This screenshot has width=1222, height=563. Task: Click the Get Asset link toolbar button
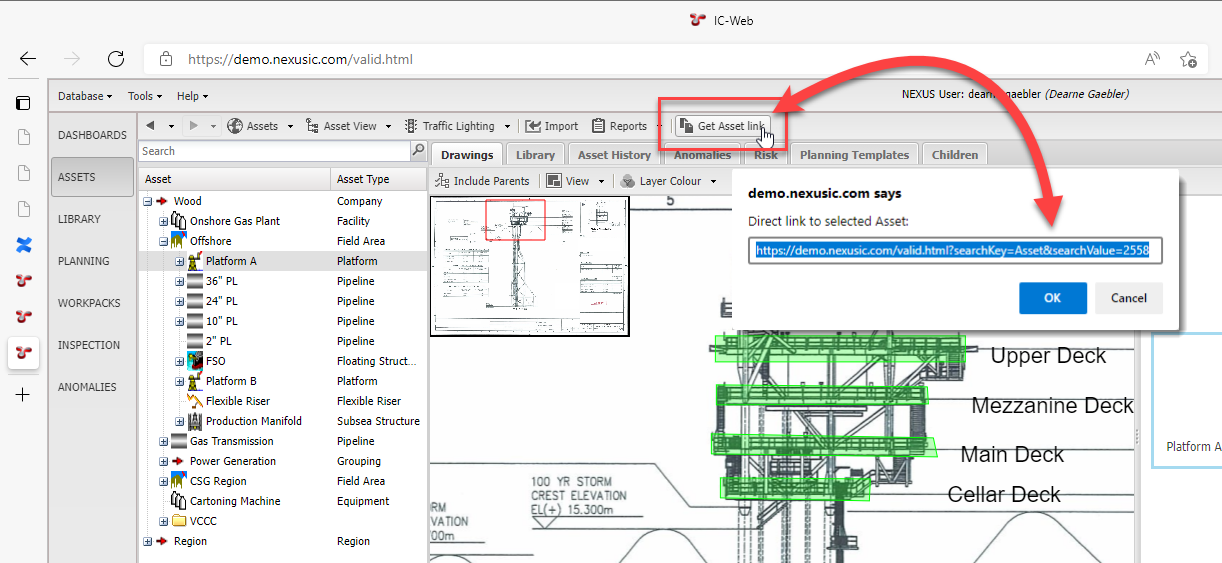click(722, 126)
